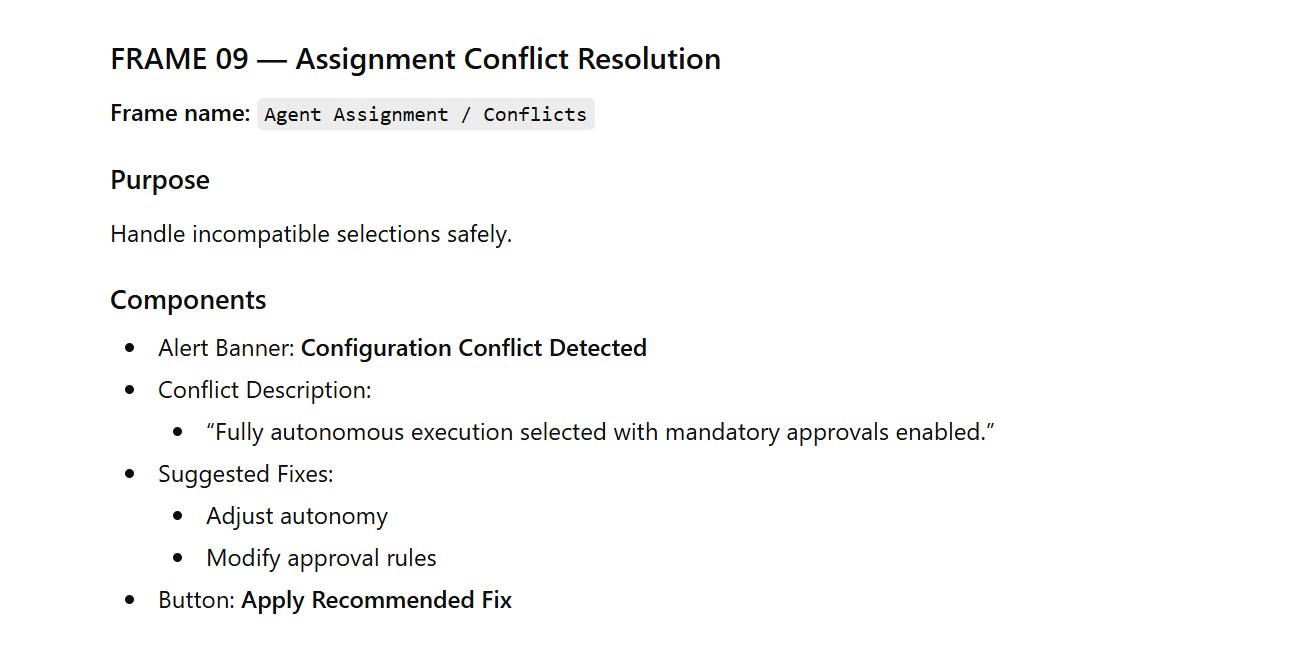Click the "Frame name:" bold label
Image resolution: width=1313 pixels, height=651 pixels.
[180, 114]
